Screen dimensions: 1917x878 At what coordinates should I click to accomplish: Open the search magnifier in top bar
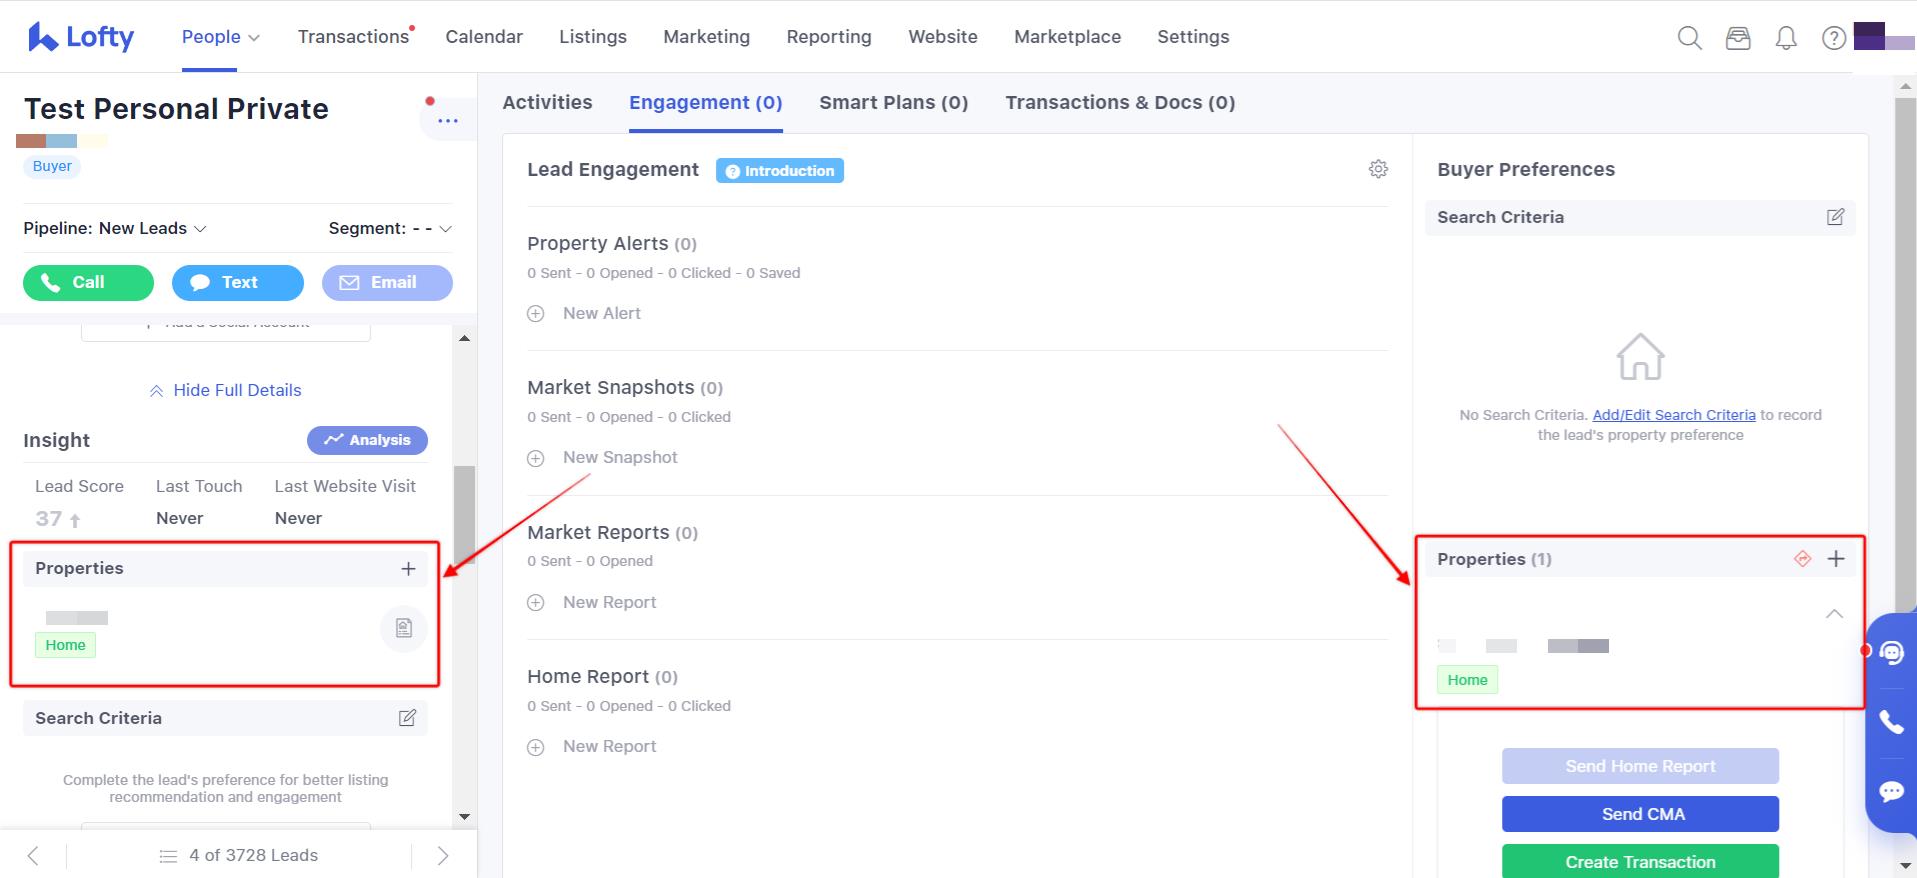coord(1689,38)
